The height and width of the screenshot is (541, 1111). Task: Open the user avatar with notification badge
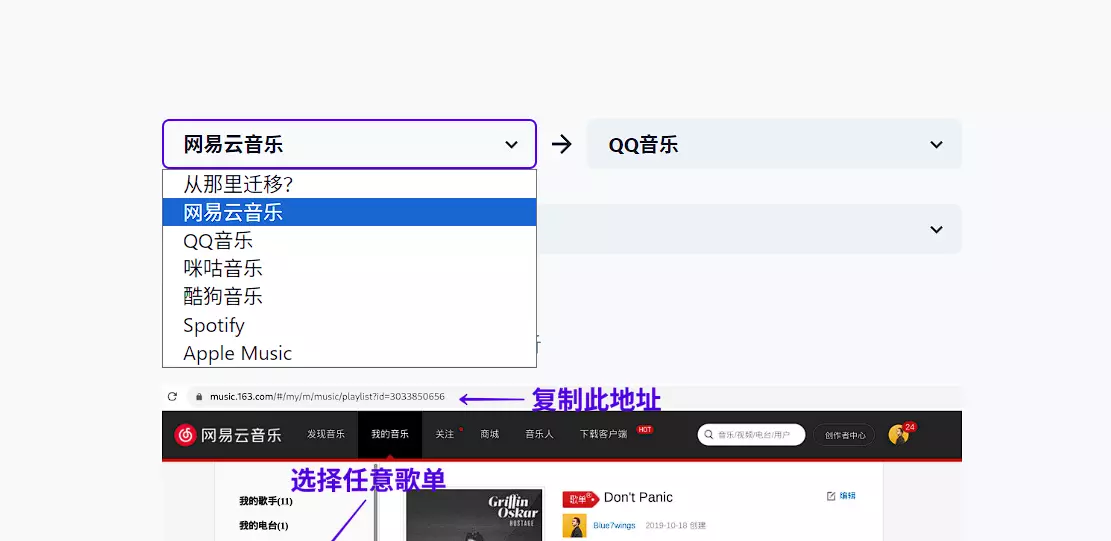coord(899,434)
